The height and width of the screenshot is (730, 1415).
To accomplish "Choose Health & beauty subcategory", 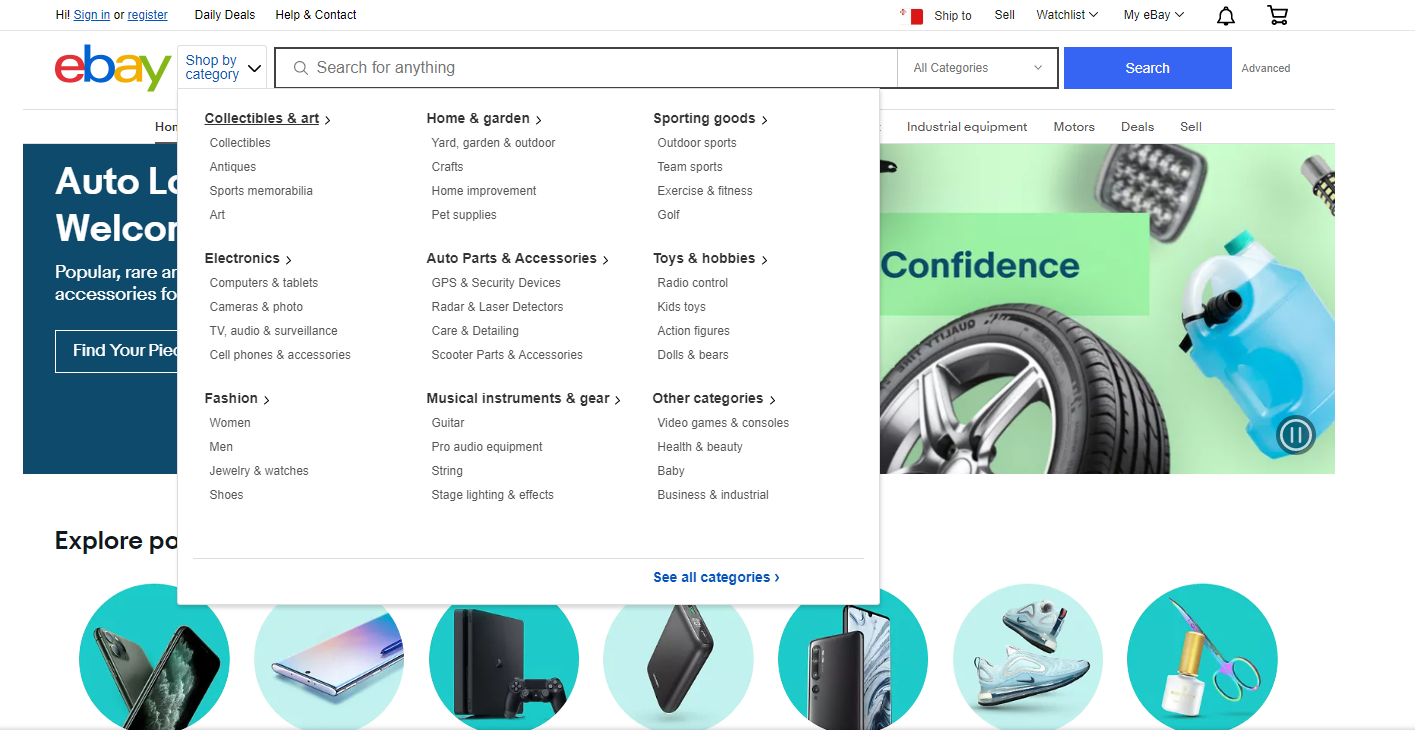I will [x=700, y=447].
